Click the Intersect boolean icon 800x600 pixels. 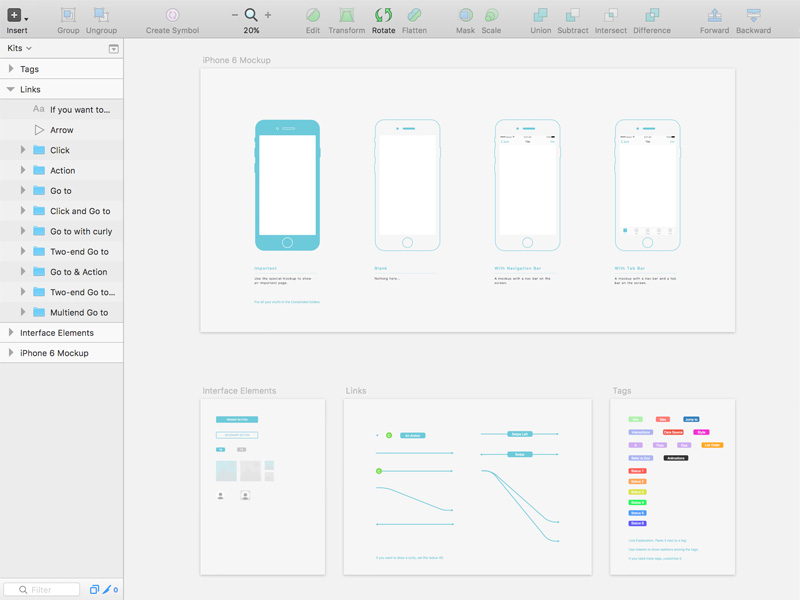tap(610, 16)
